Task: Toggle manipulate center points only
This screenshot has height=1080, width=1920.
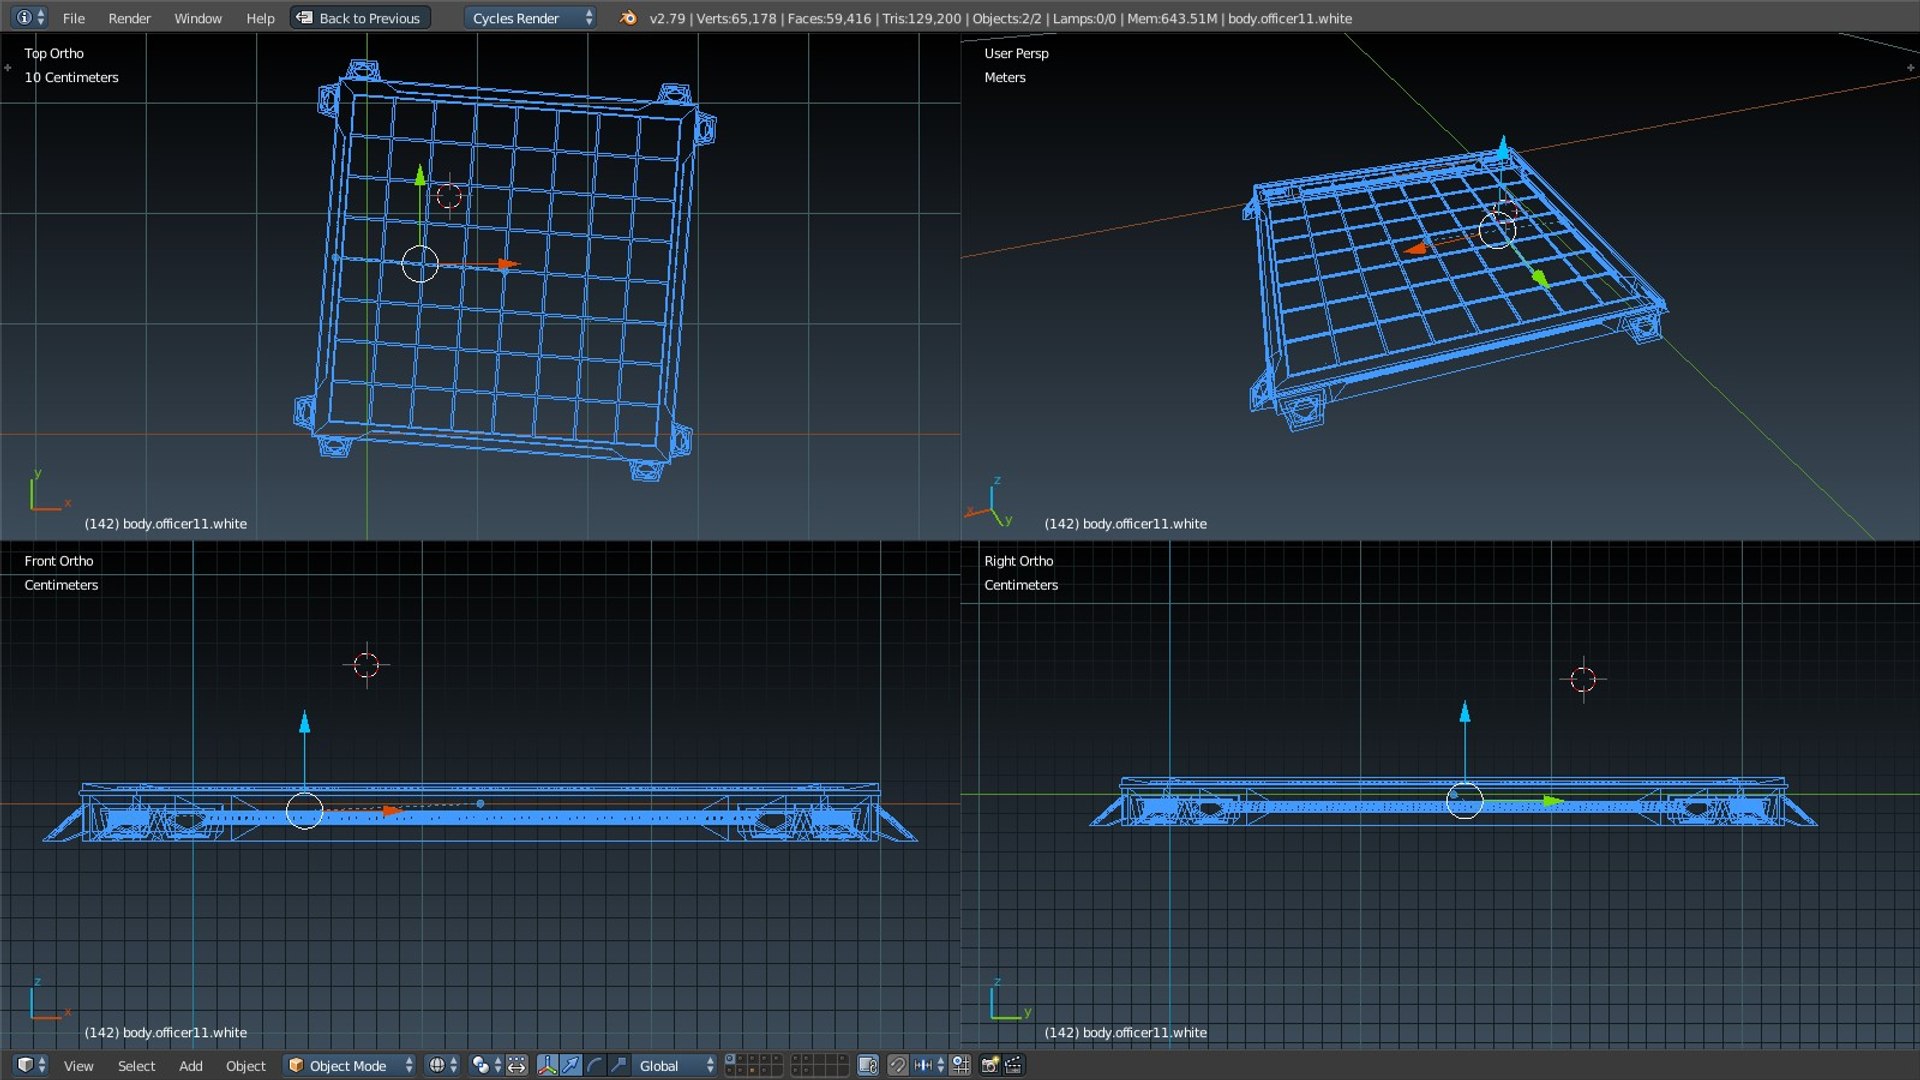Action: [x=516, y=1065]
